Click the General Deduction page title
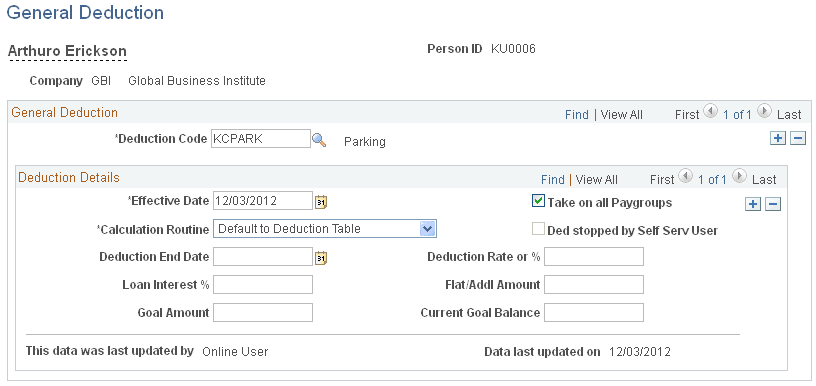Image resolution: width=816 pixels, height=386 pixels. 85,12
